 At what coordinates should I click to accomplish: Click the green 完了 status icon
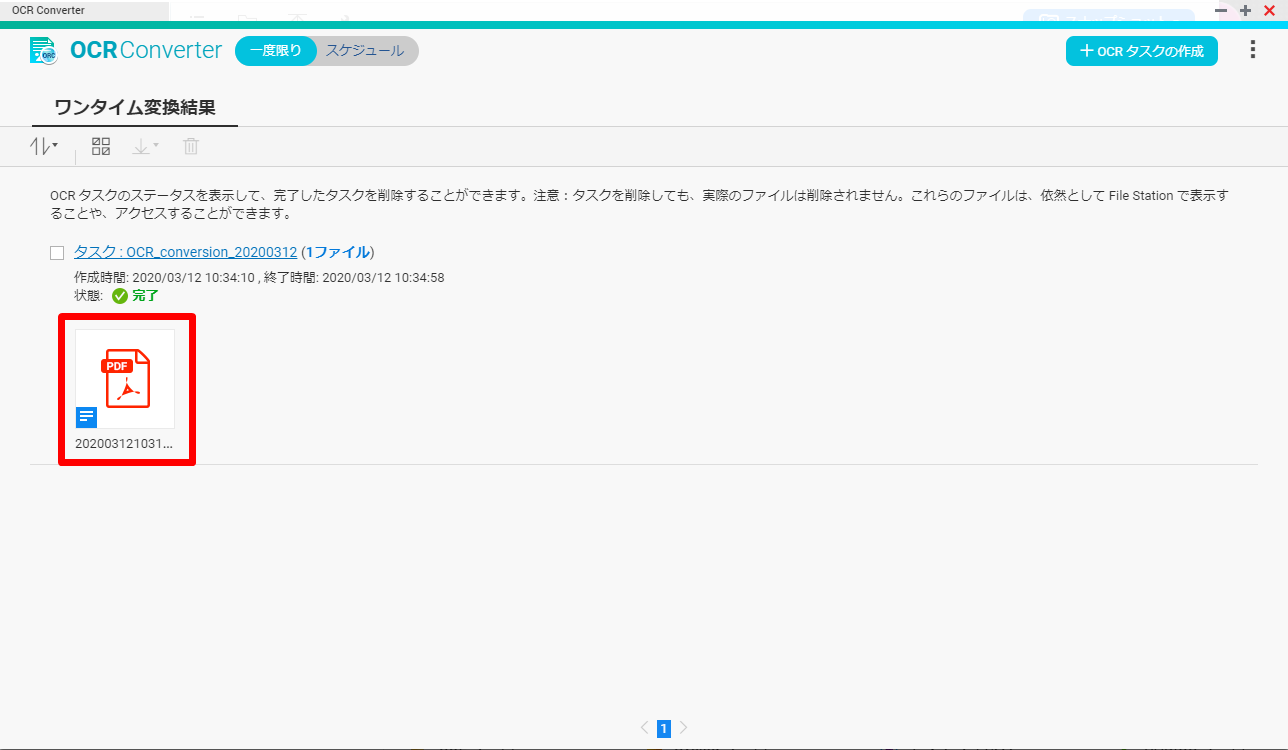[120, 296]
